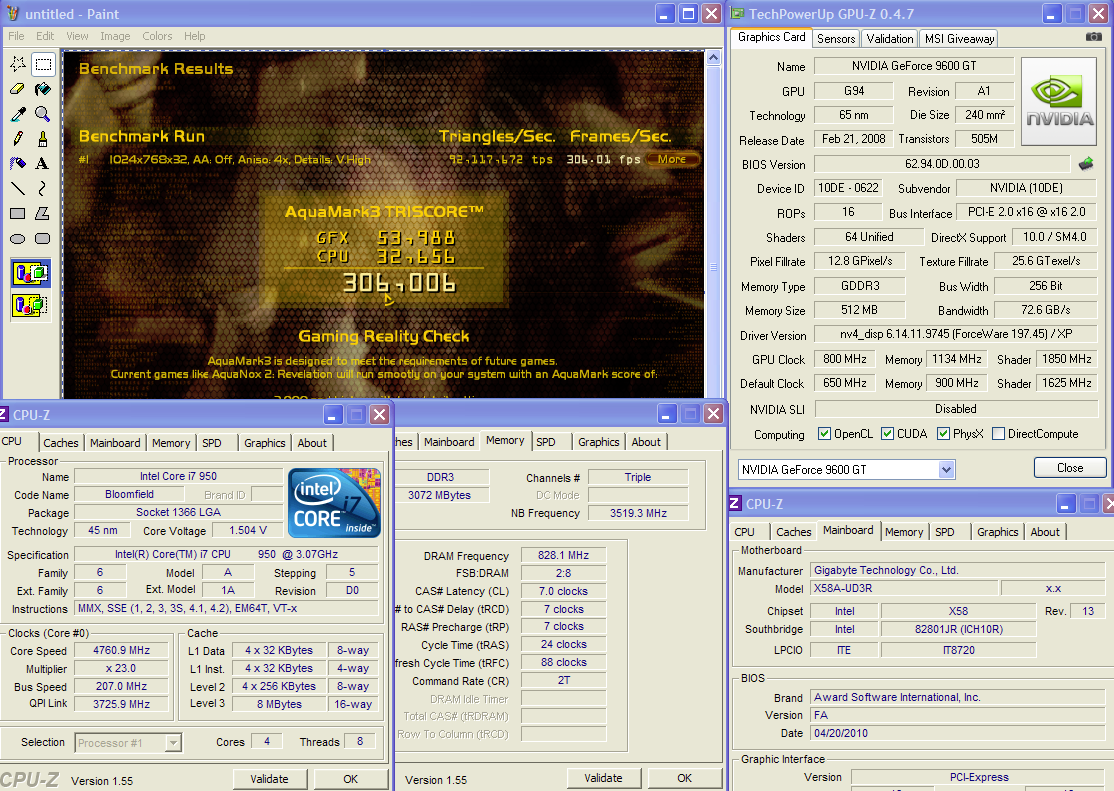Screen dimensions: 1114x791
Task: Choose opaque selection option in Paint toolbox
Action: pyautogui.click(x=31, y=274)
